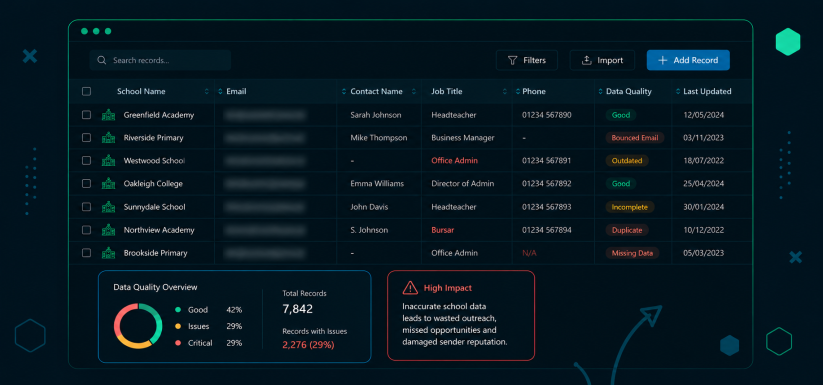Screen dimensions: 823x385
Task: Check the Oakleigh College row checkbox
Action: point(87,184)
